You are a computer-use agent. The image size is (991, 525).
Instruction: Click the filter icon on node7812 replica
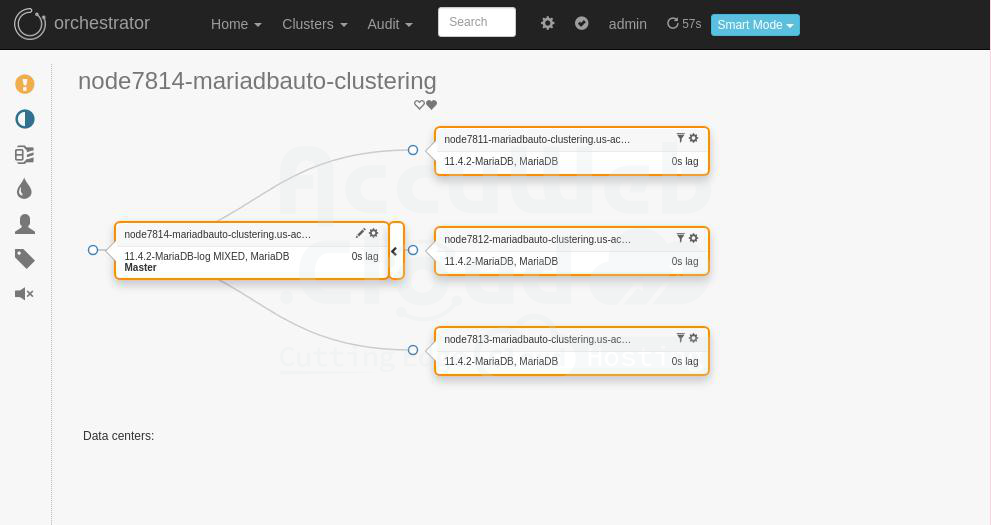(680, 238)
